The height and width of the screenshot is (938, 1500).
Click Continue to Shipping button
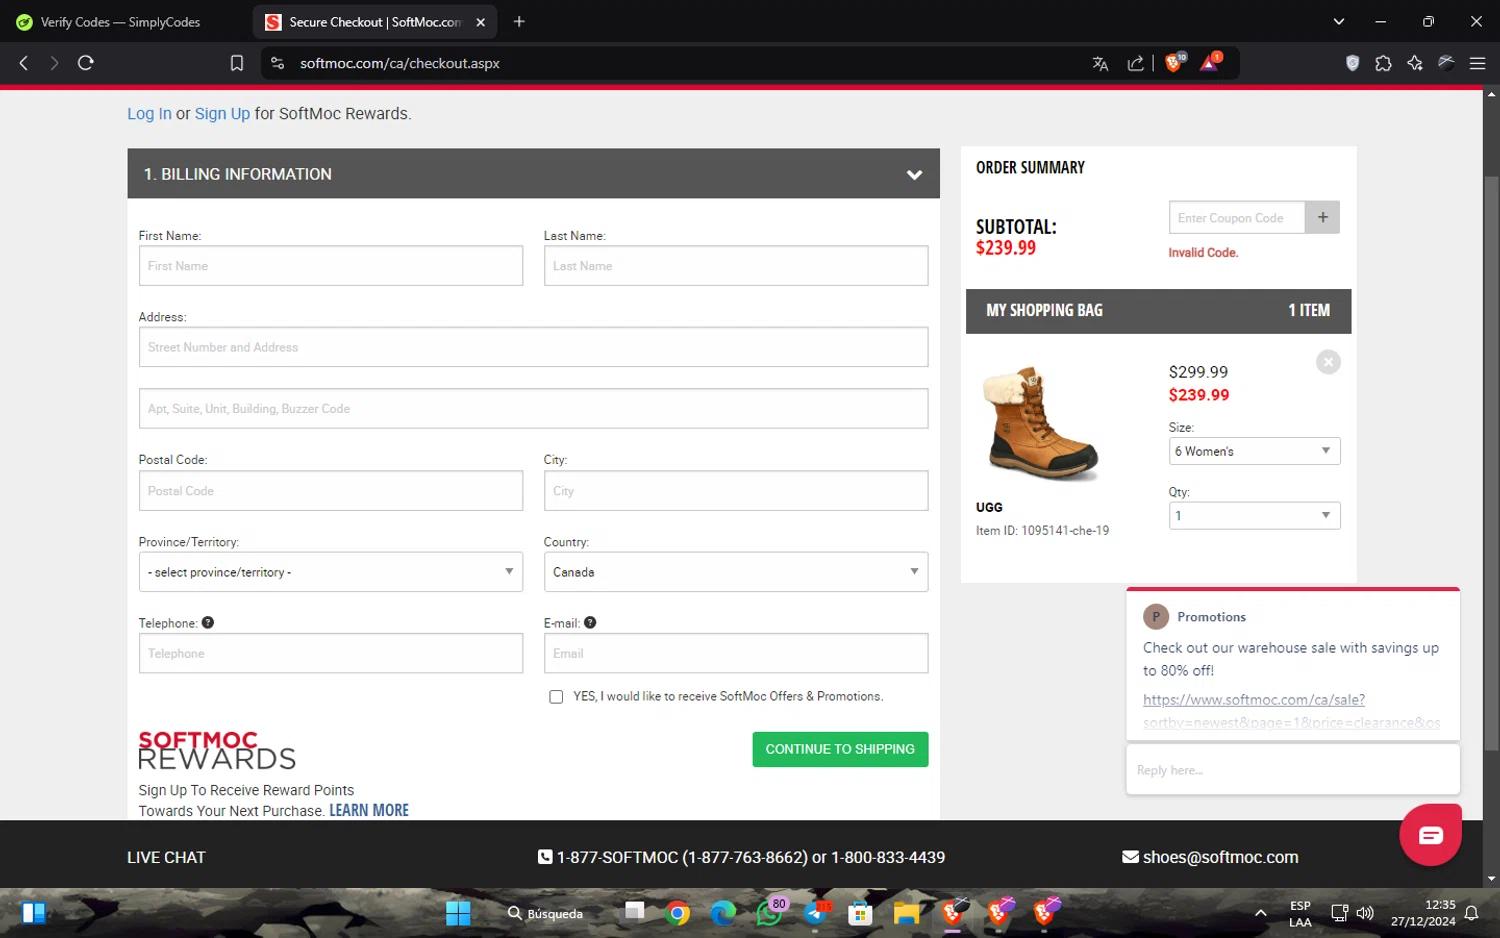click(x=840, y=749)
